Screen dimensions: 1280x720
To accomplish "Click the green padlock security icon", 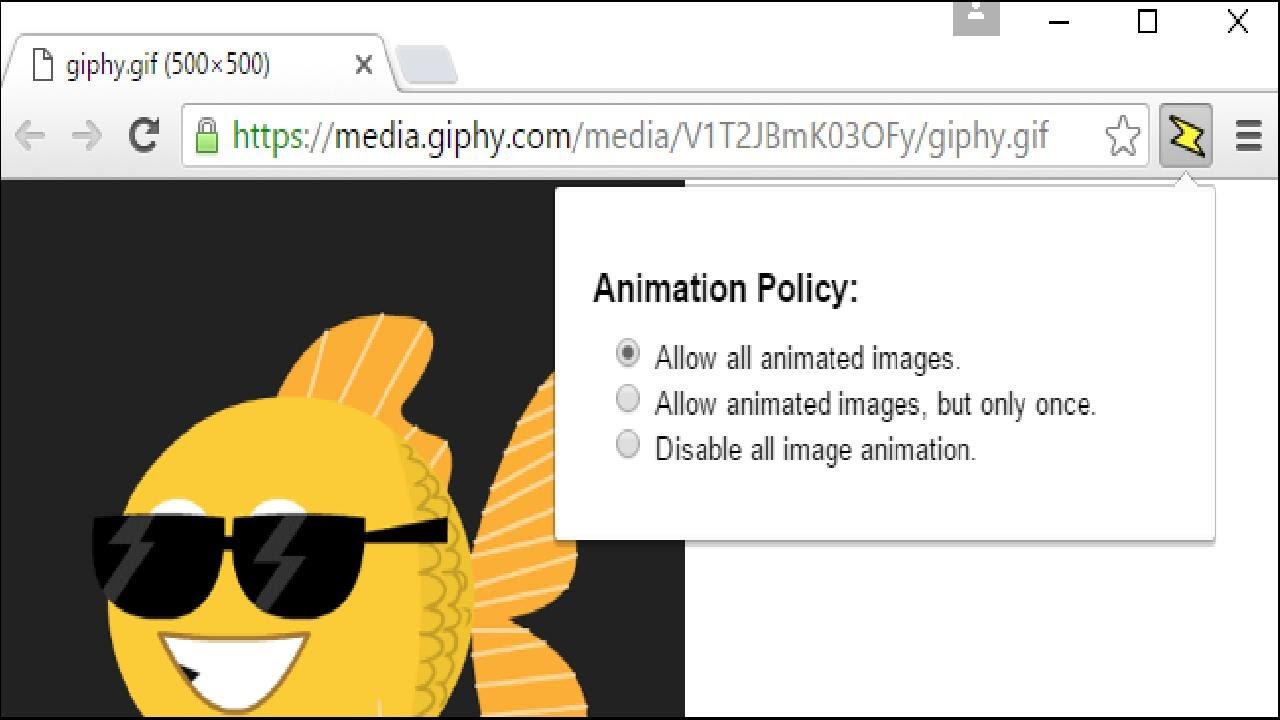I will (x=206, y=135).
